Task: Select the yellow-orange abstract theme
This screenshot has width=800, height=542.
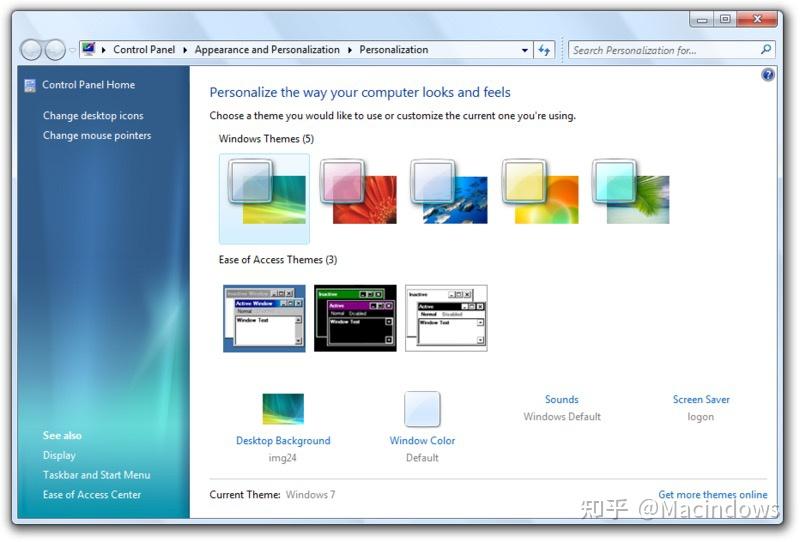Action: 540,192
